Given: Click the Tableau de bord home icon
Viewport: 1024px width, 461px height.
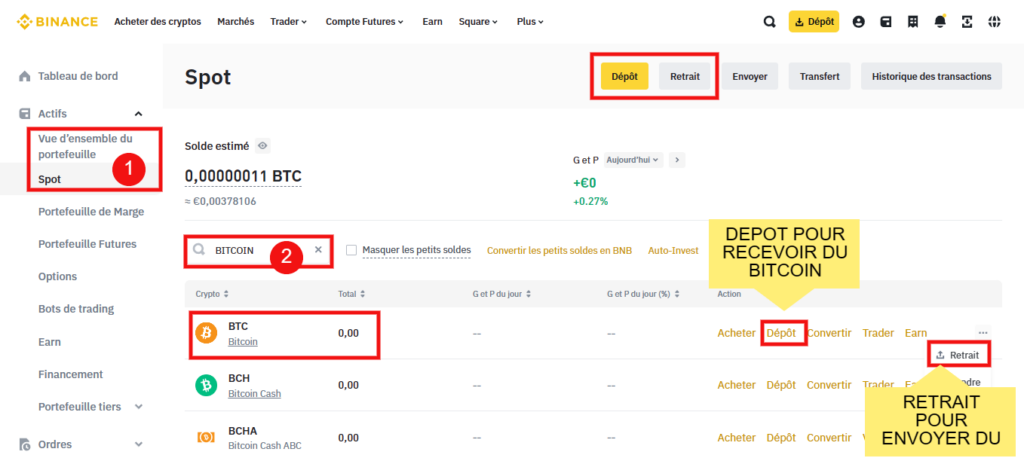Looking at the screenshot, I should point(25,76).
